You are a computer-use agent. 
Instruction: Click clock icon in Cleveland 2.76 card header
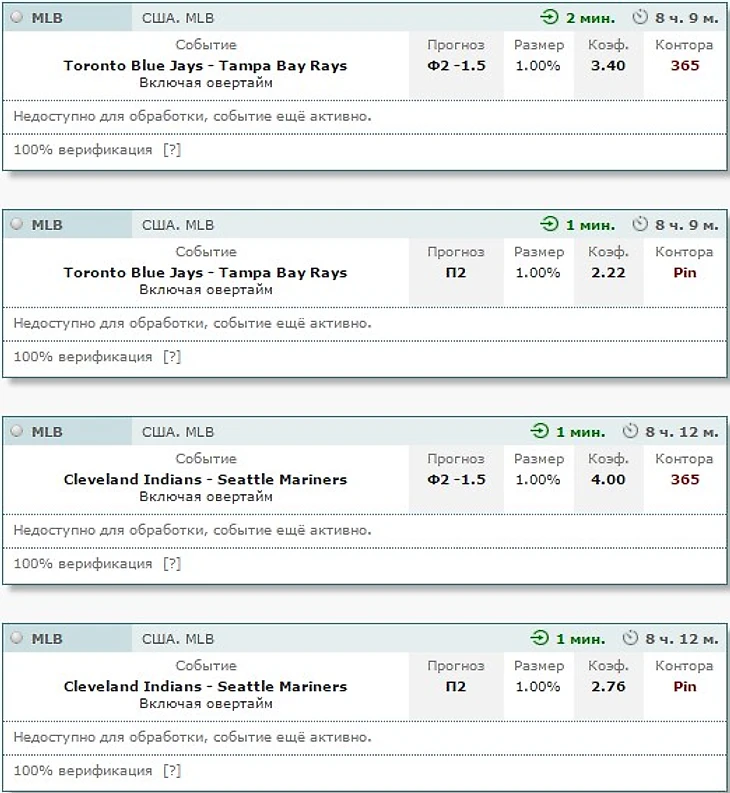pos(630,638)
